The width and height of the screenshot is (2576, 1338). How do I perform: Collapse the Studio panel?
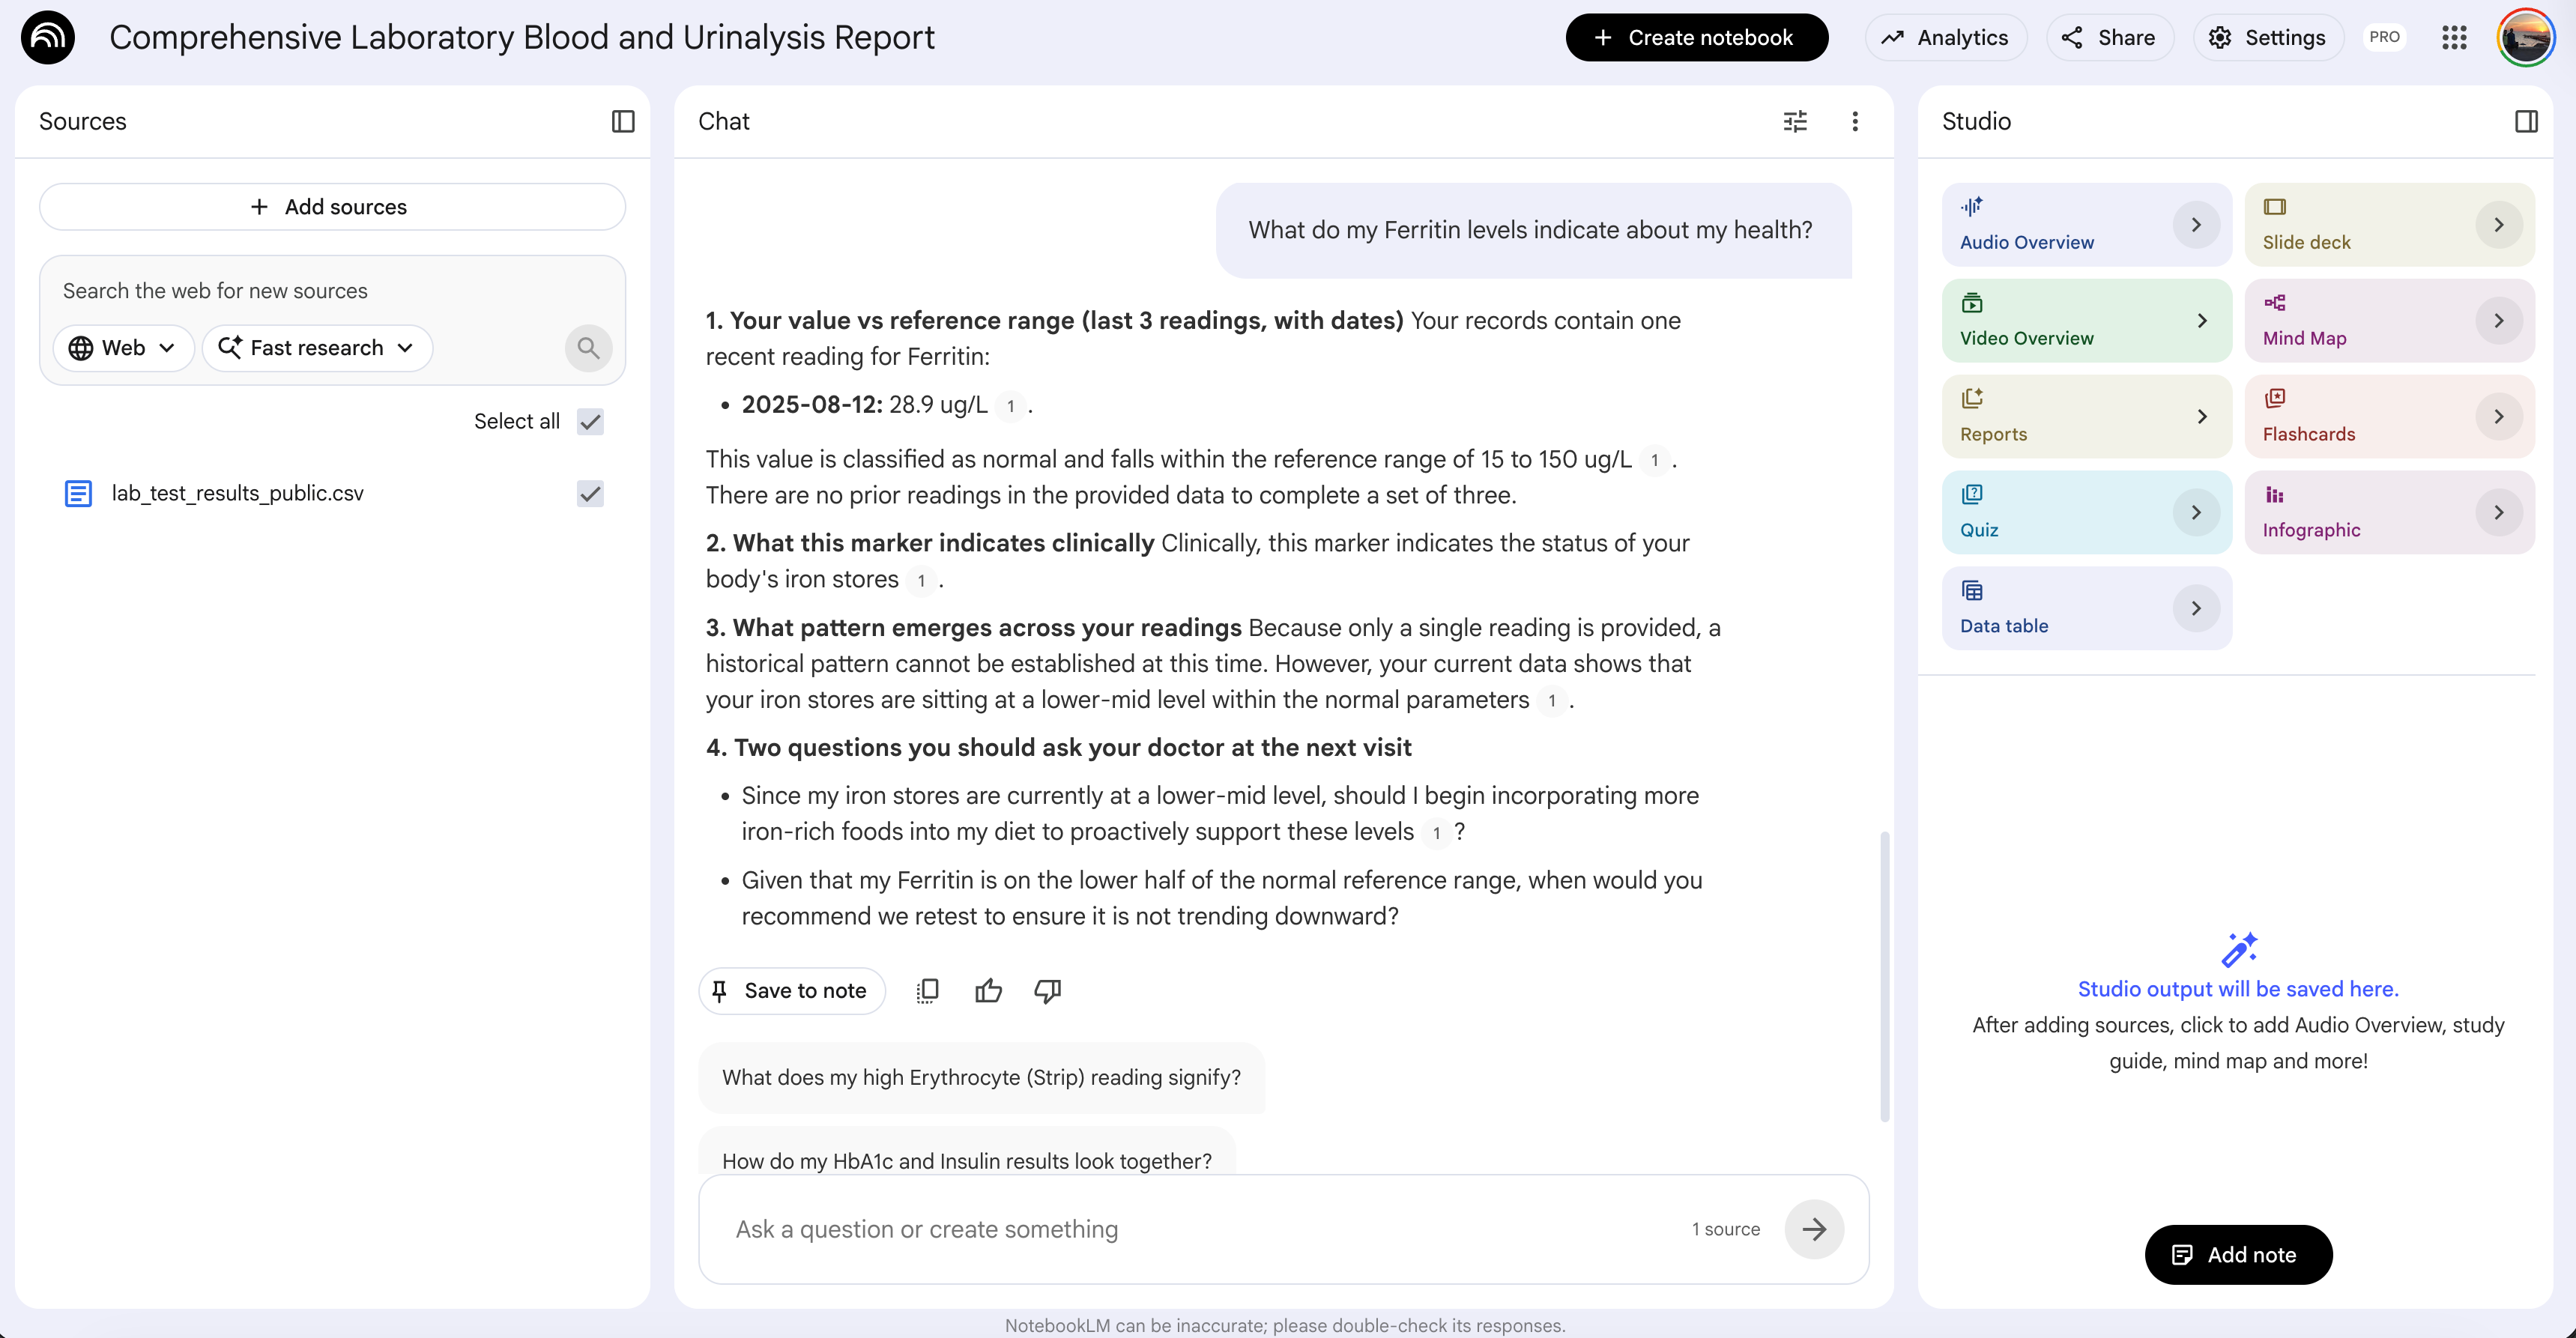click(2525, 121)
